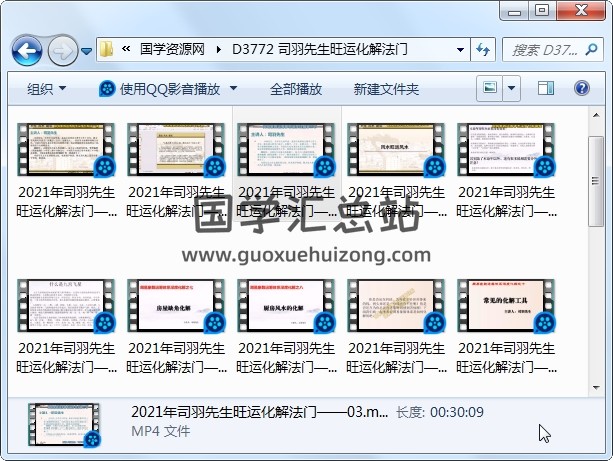Click the preview thumbnail in the details pane
The height and width of the screenshot is (461, 613).
64,425
